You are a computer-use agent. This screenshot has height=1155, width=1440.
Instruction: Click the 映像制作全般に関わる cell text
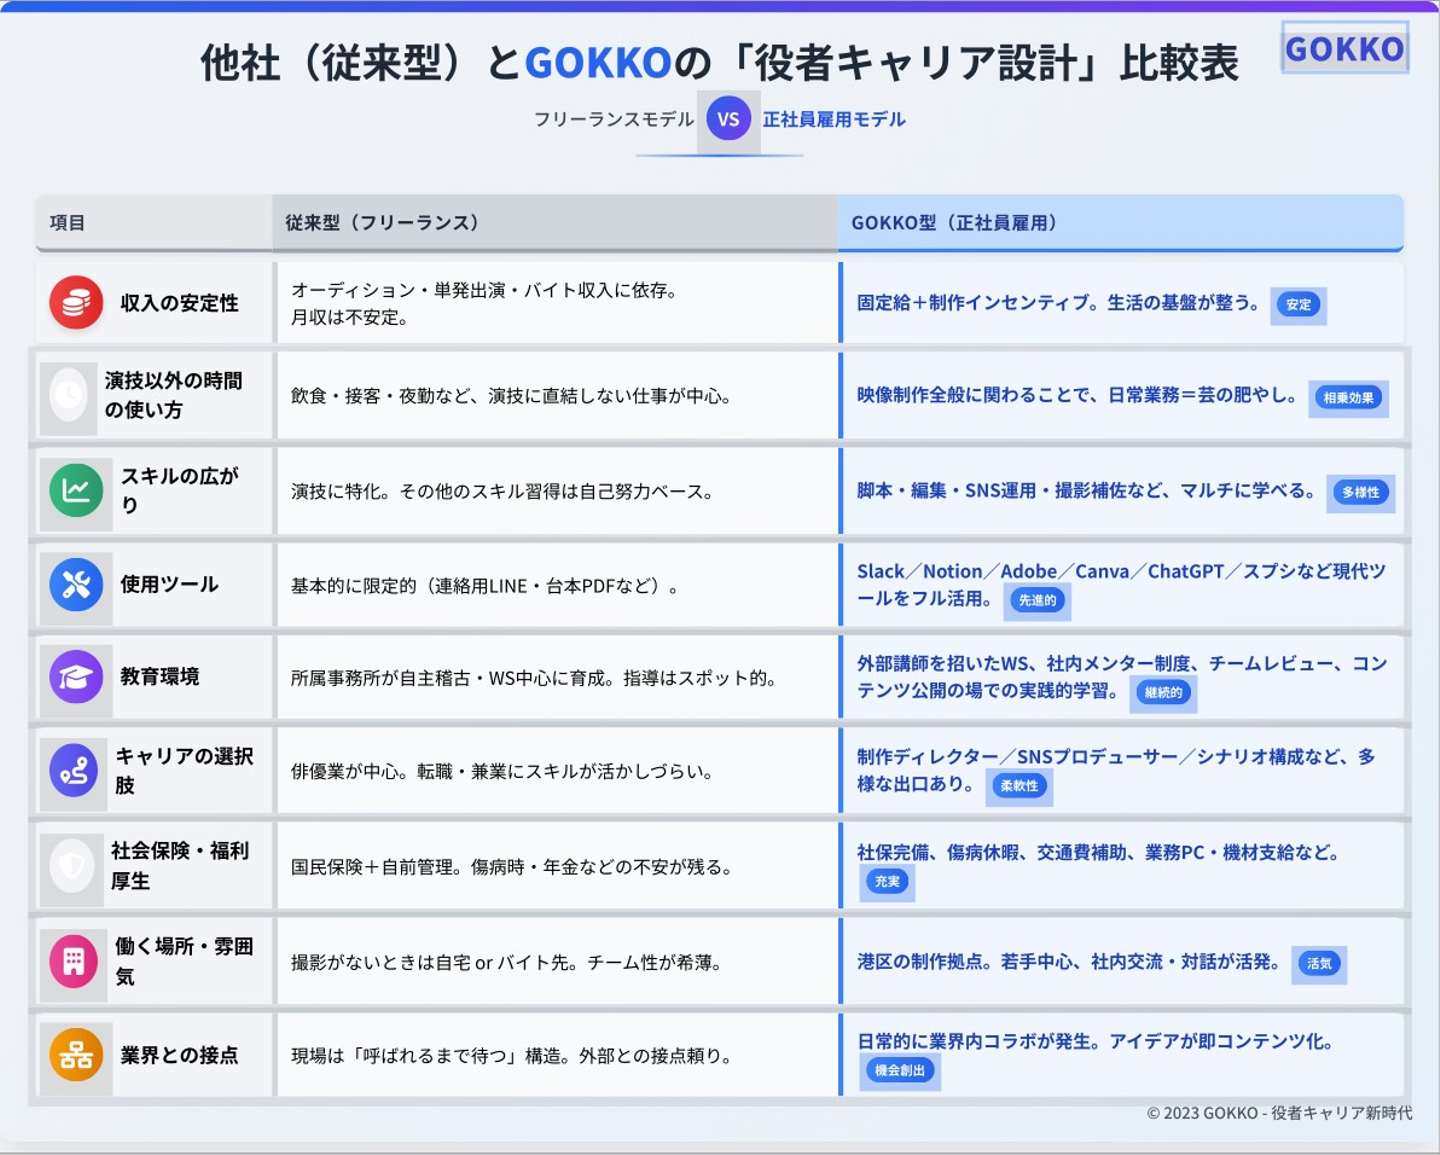pyautogui.click(x=1078, y=395)
